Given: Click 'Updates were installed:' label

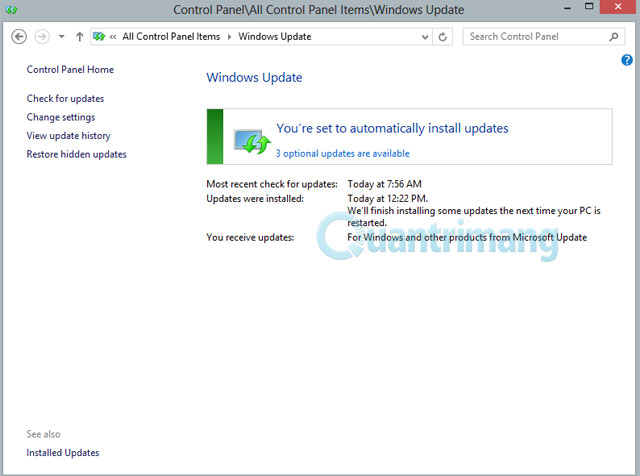Looking at the screenshot, I should [255, 199].
